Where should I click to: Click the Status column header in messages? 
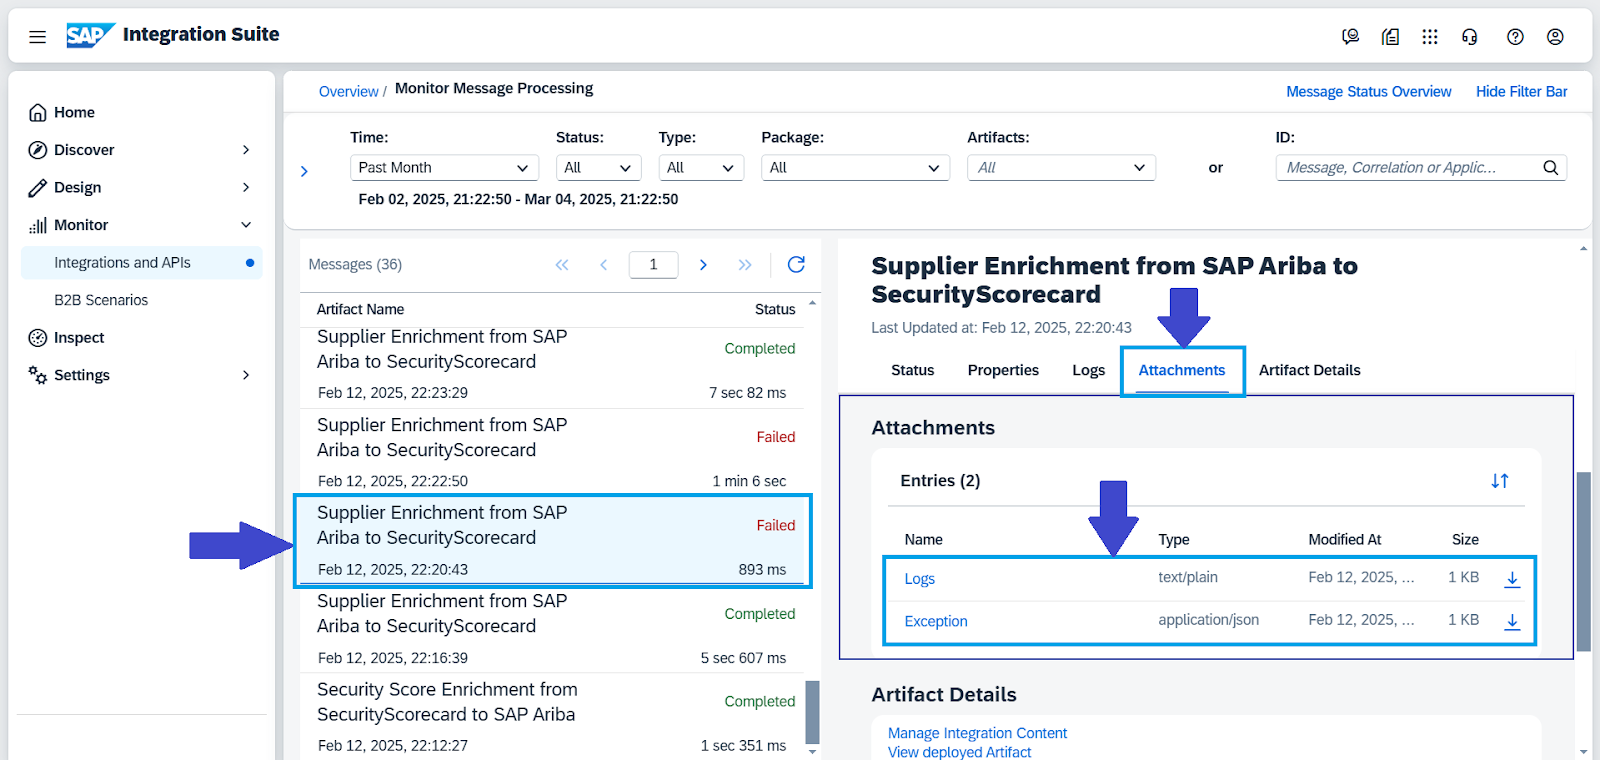[775, 310]
